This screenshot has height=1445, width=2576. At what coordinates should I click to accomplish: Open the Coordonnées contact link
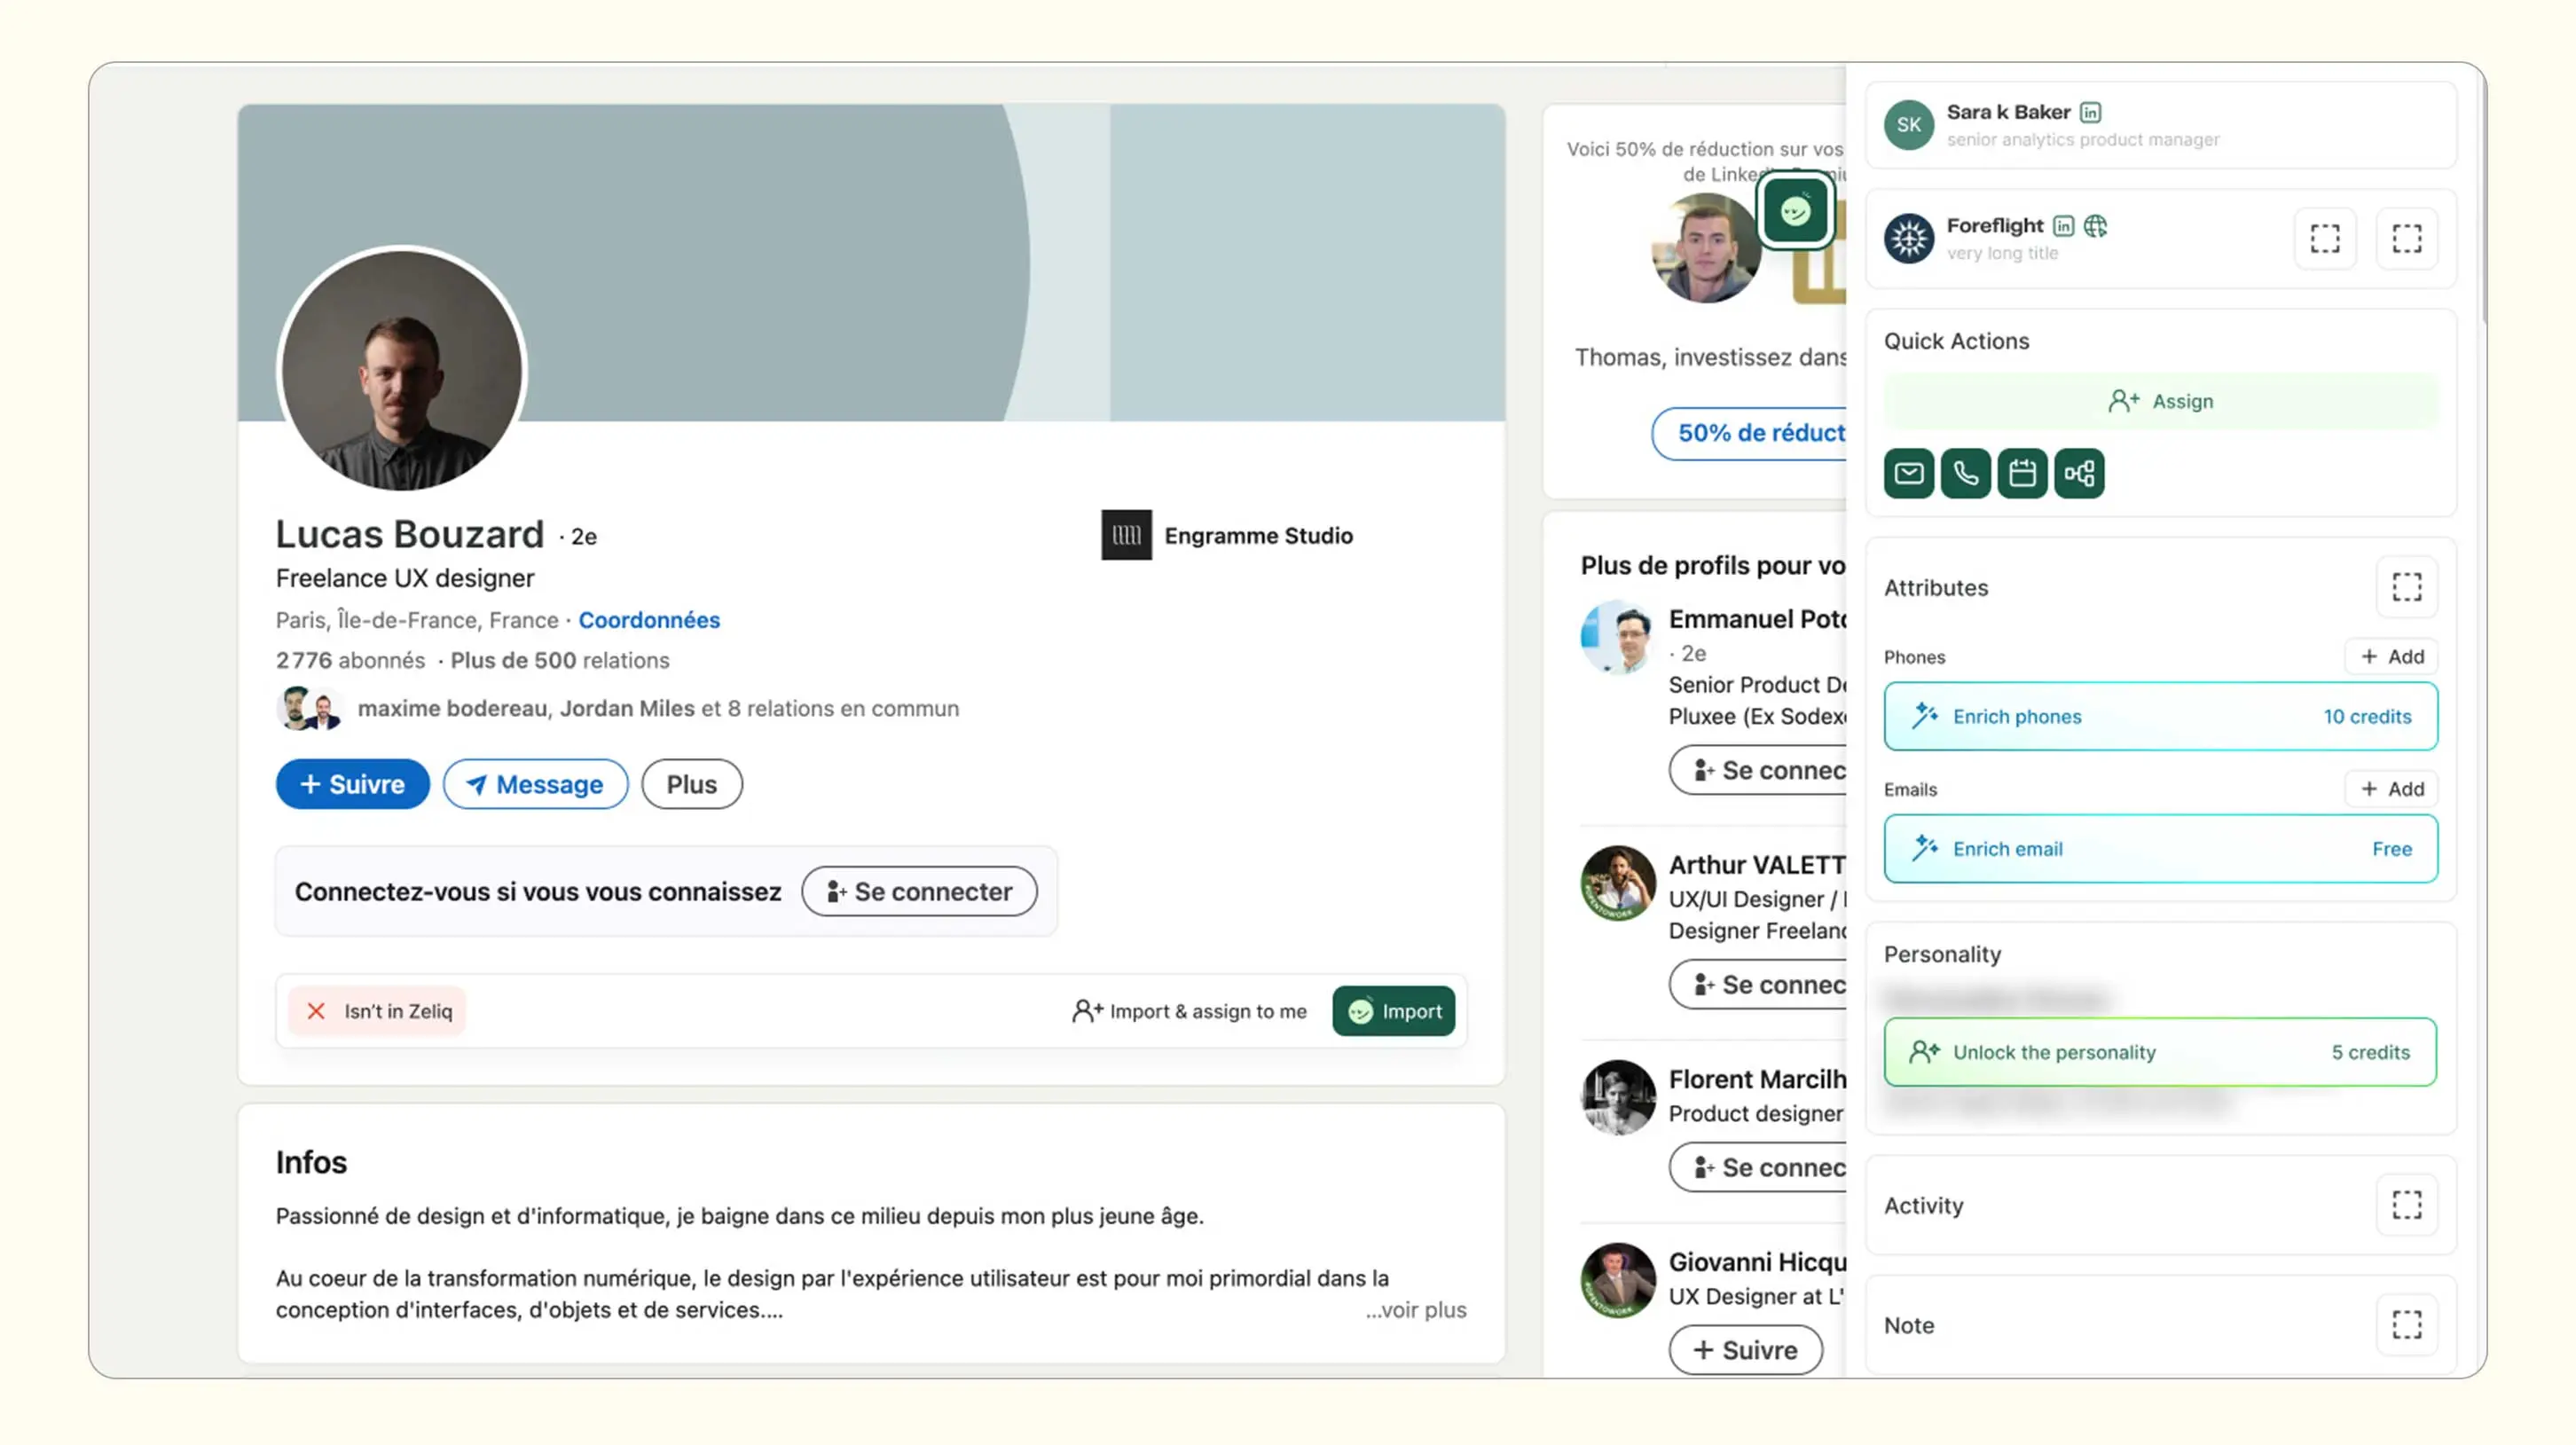point(649,620)
